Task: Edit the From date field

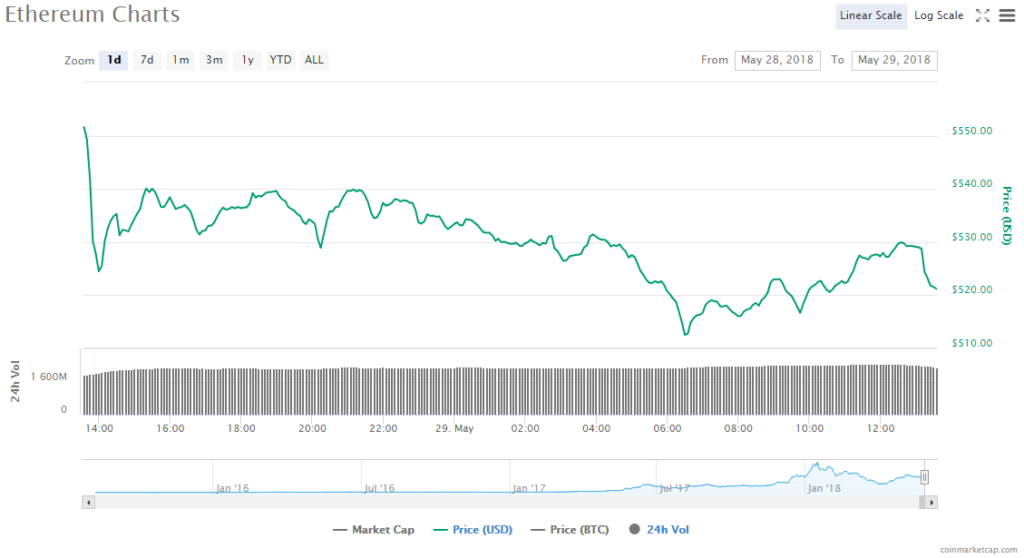Action: click(x=777, y=60)
